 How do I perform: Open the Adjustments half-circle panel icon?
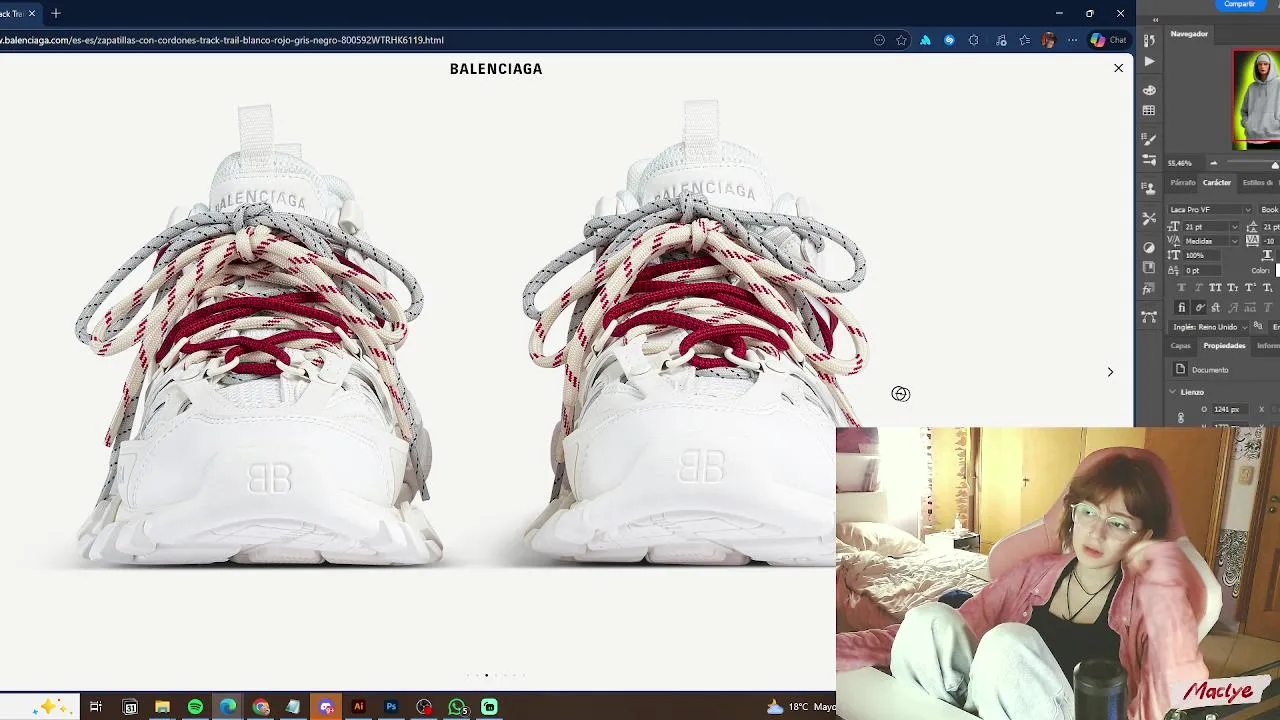coord(1149,247)
